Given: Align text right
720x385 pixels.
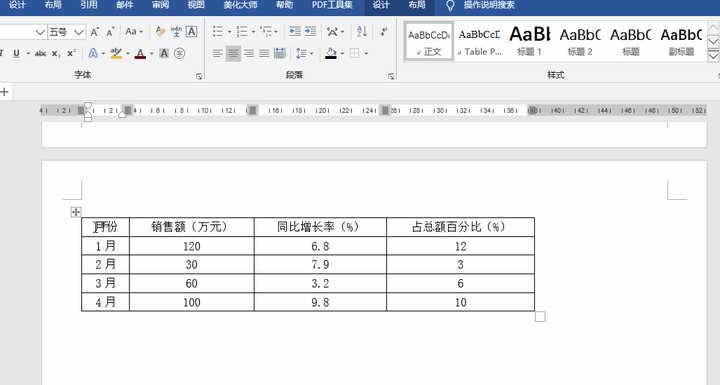Looking at the screenshot, I should [249, 54].
